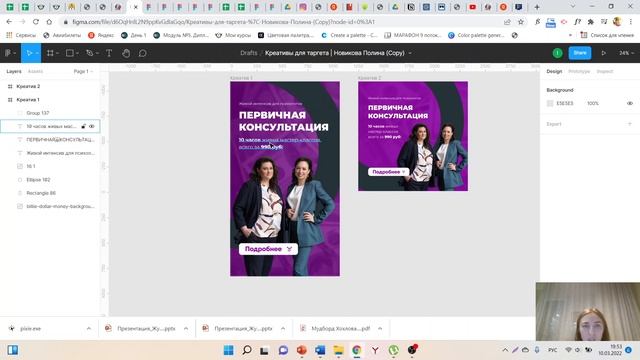Open the shape tools options arrow

click(x=77, y=53)
